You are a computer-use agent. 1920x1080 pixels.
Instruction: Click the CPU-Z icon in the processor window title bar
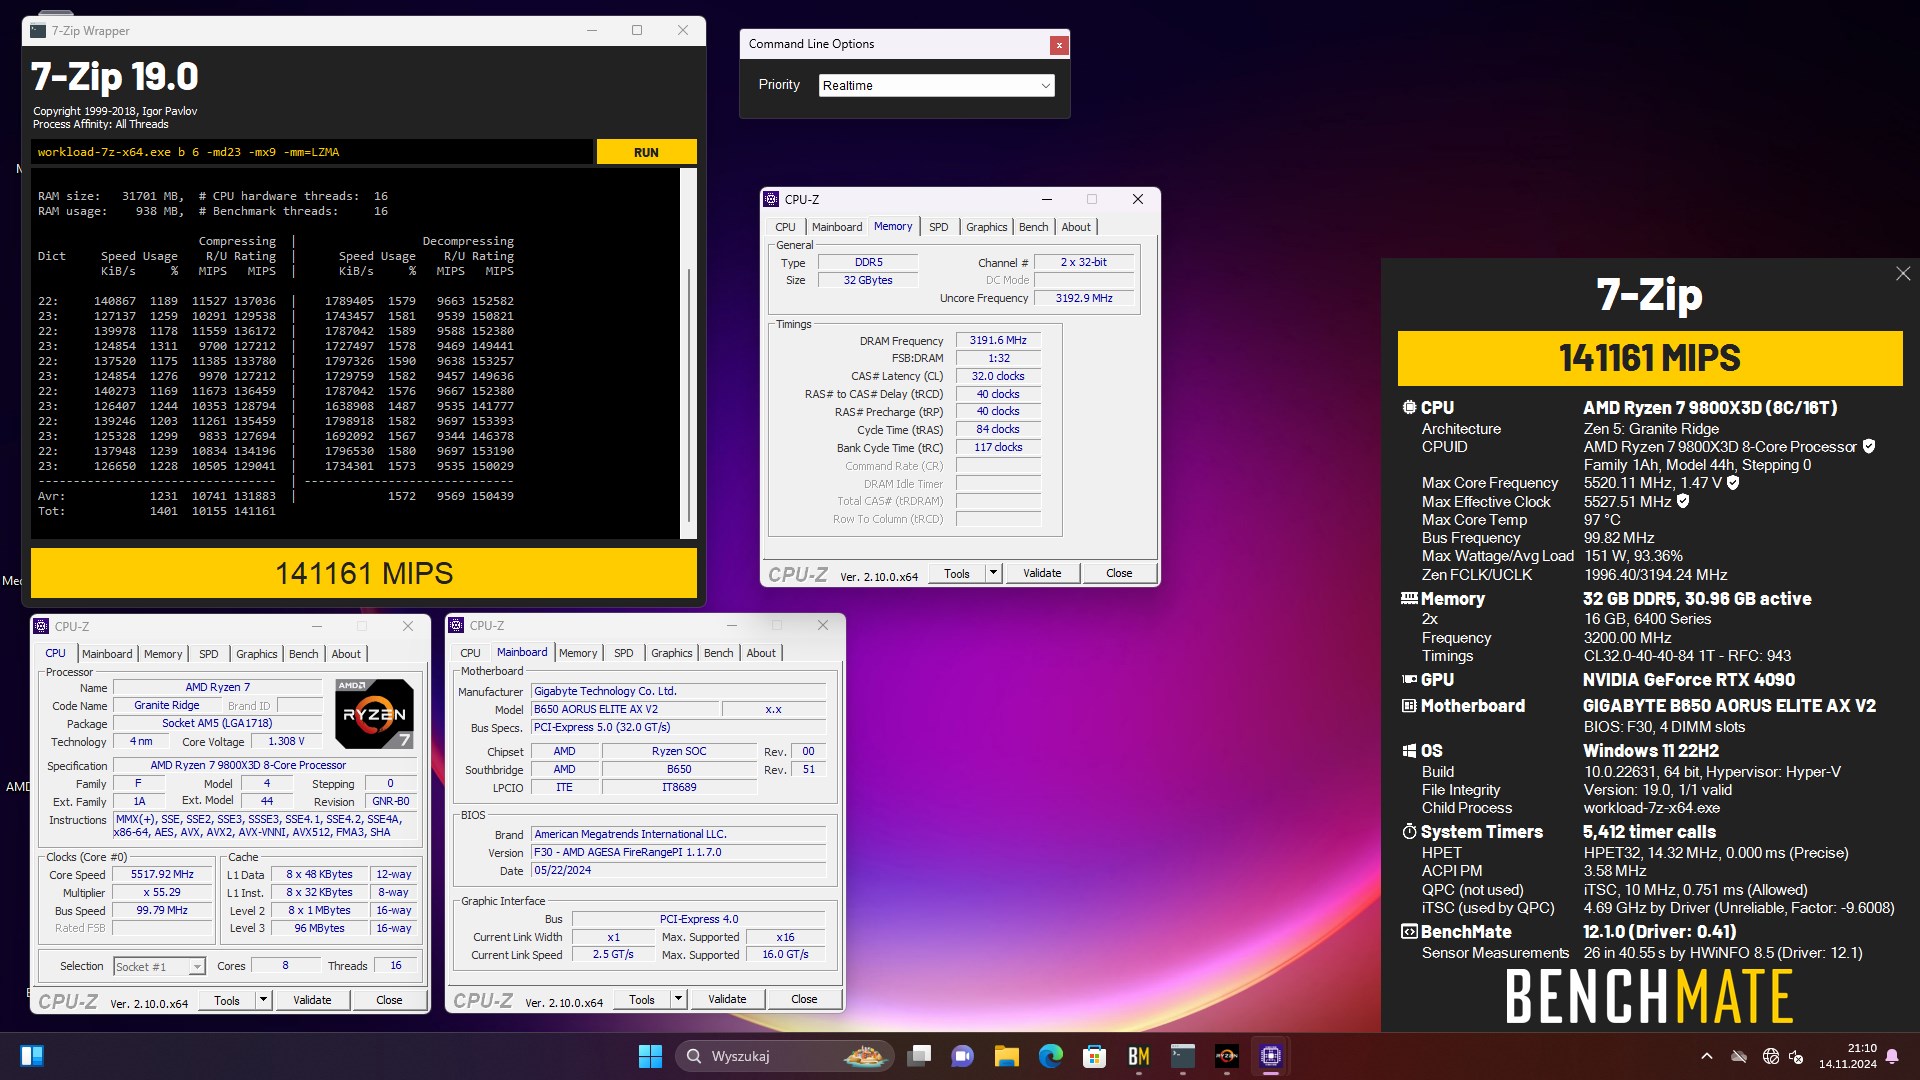42,626
